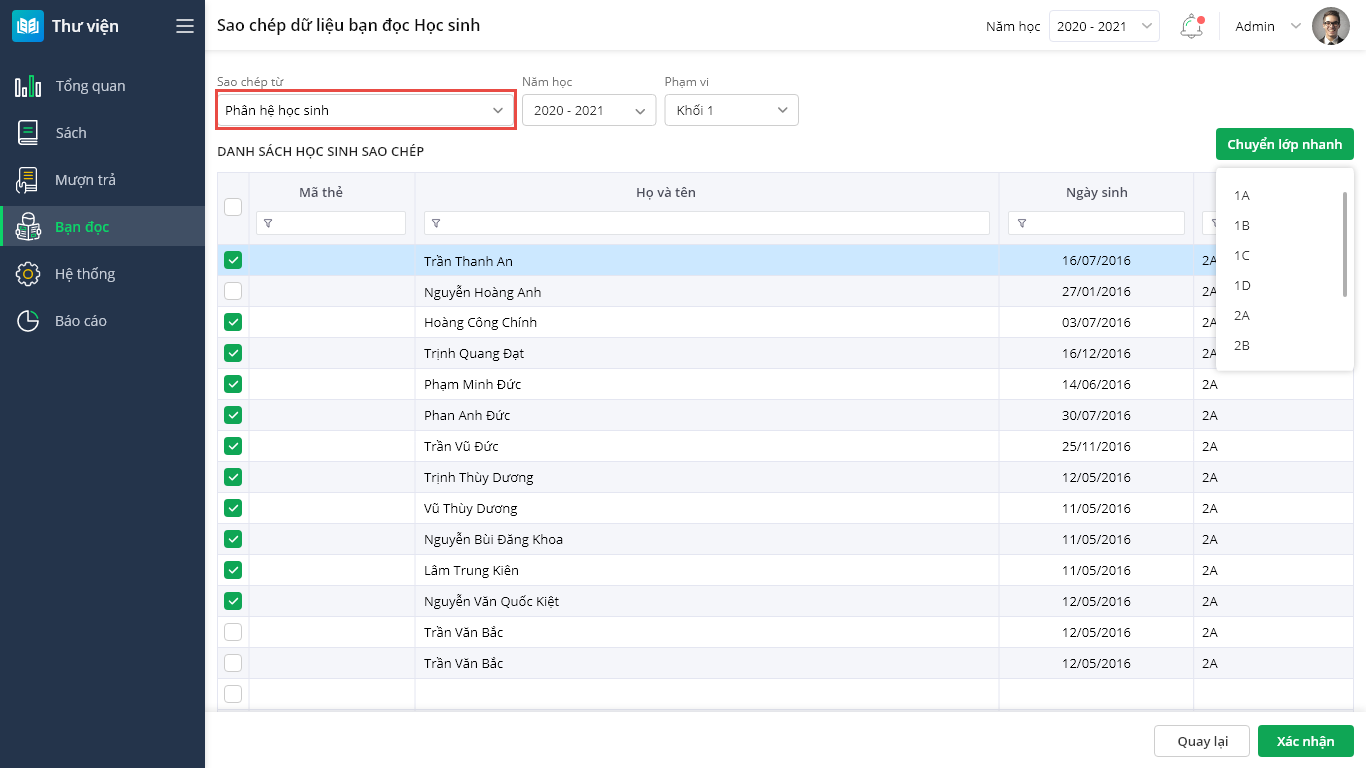Click the Hệ thống gear icon

point(28,274)
